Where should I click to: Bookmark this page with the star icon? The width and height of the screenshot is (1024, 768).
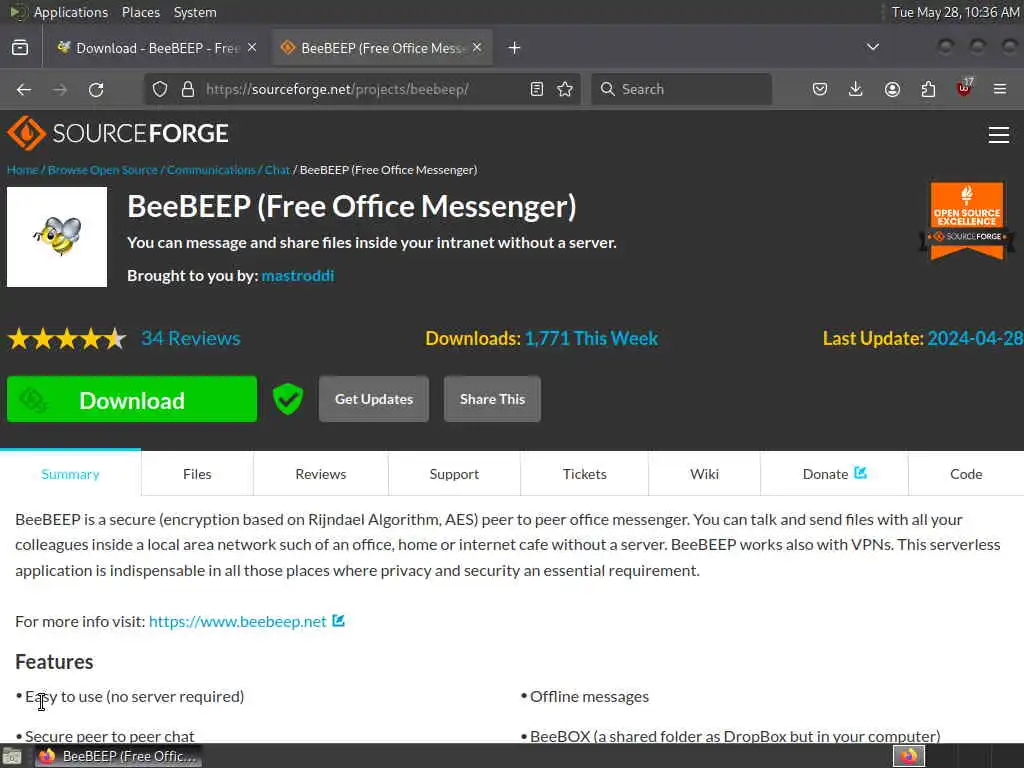click(566, 89)
